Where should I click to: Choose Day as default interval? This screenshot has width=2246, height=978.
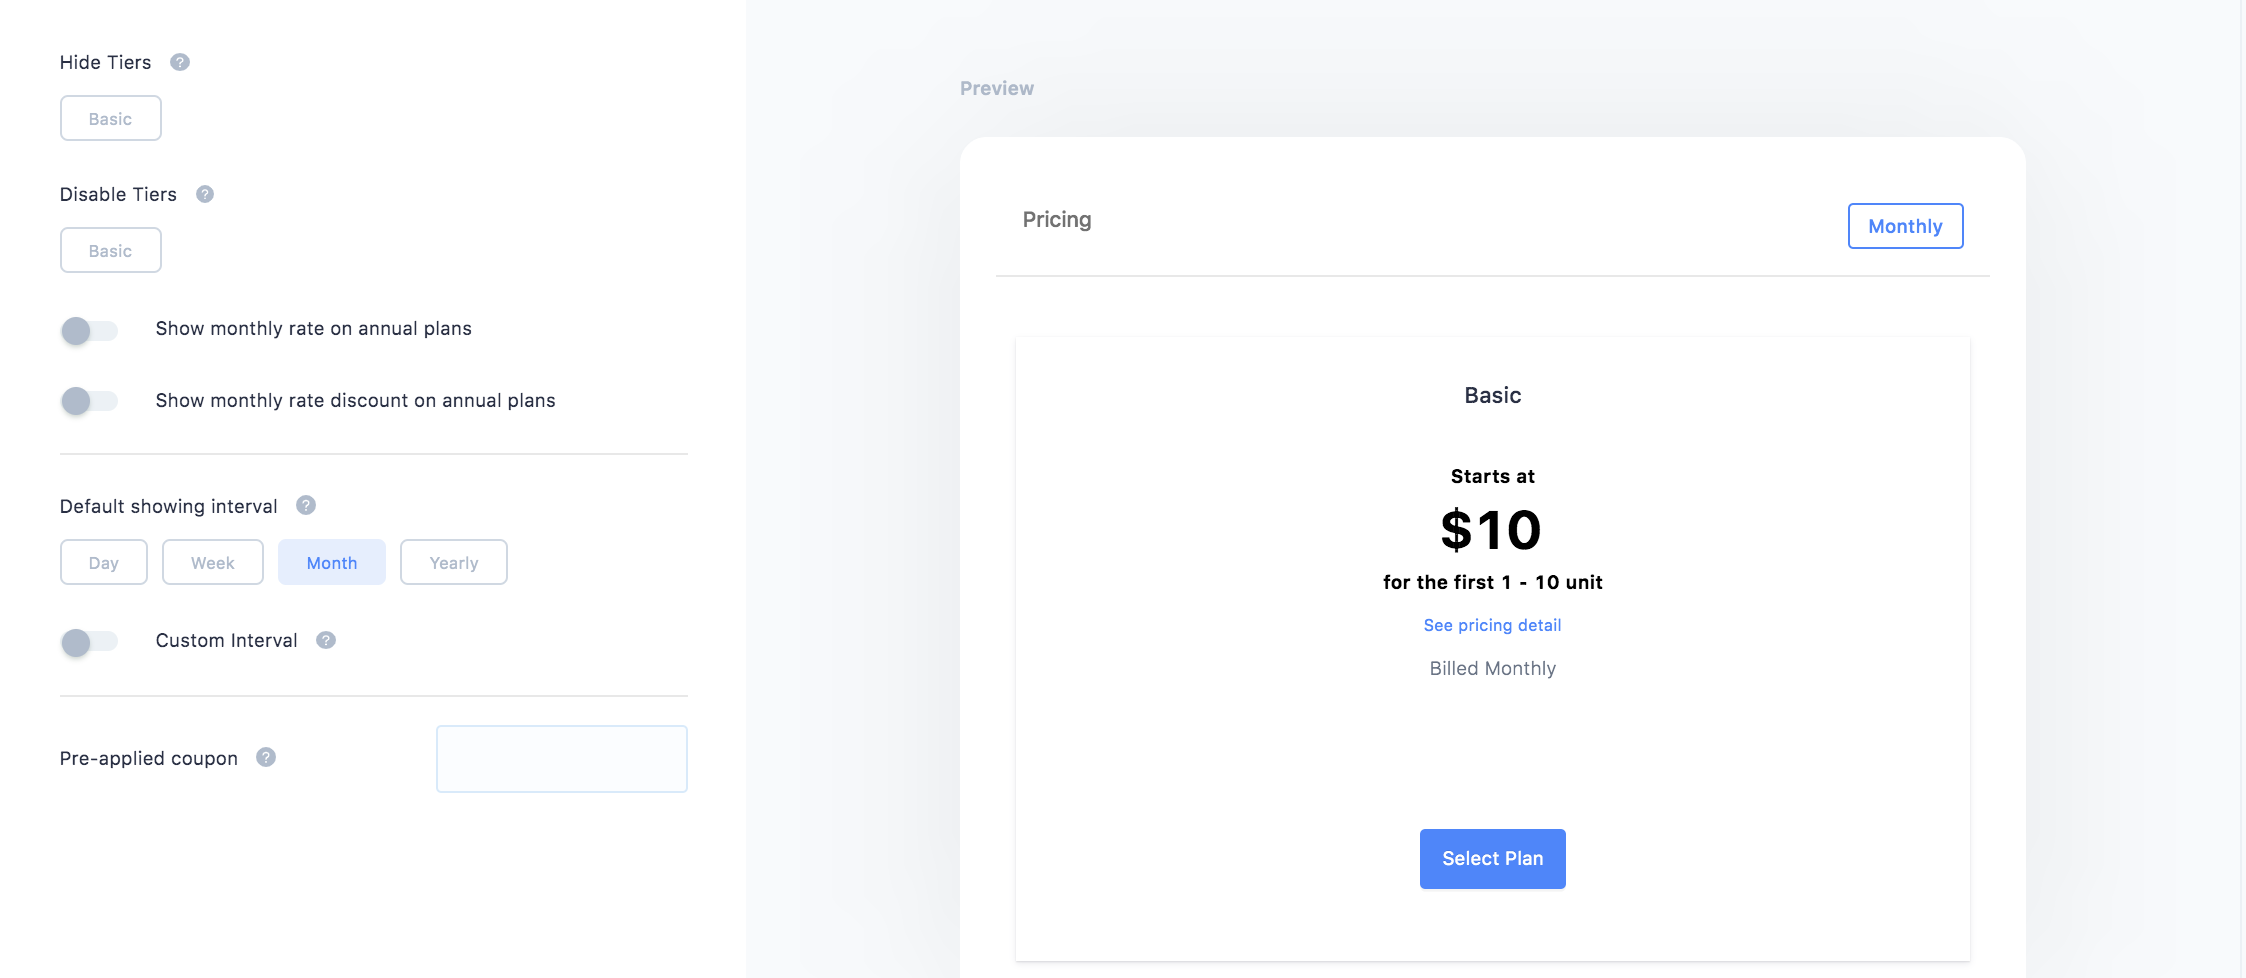click(104, 562)
